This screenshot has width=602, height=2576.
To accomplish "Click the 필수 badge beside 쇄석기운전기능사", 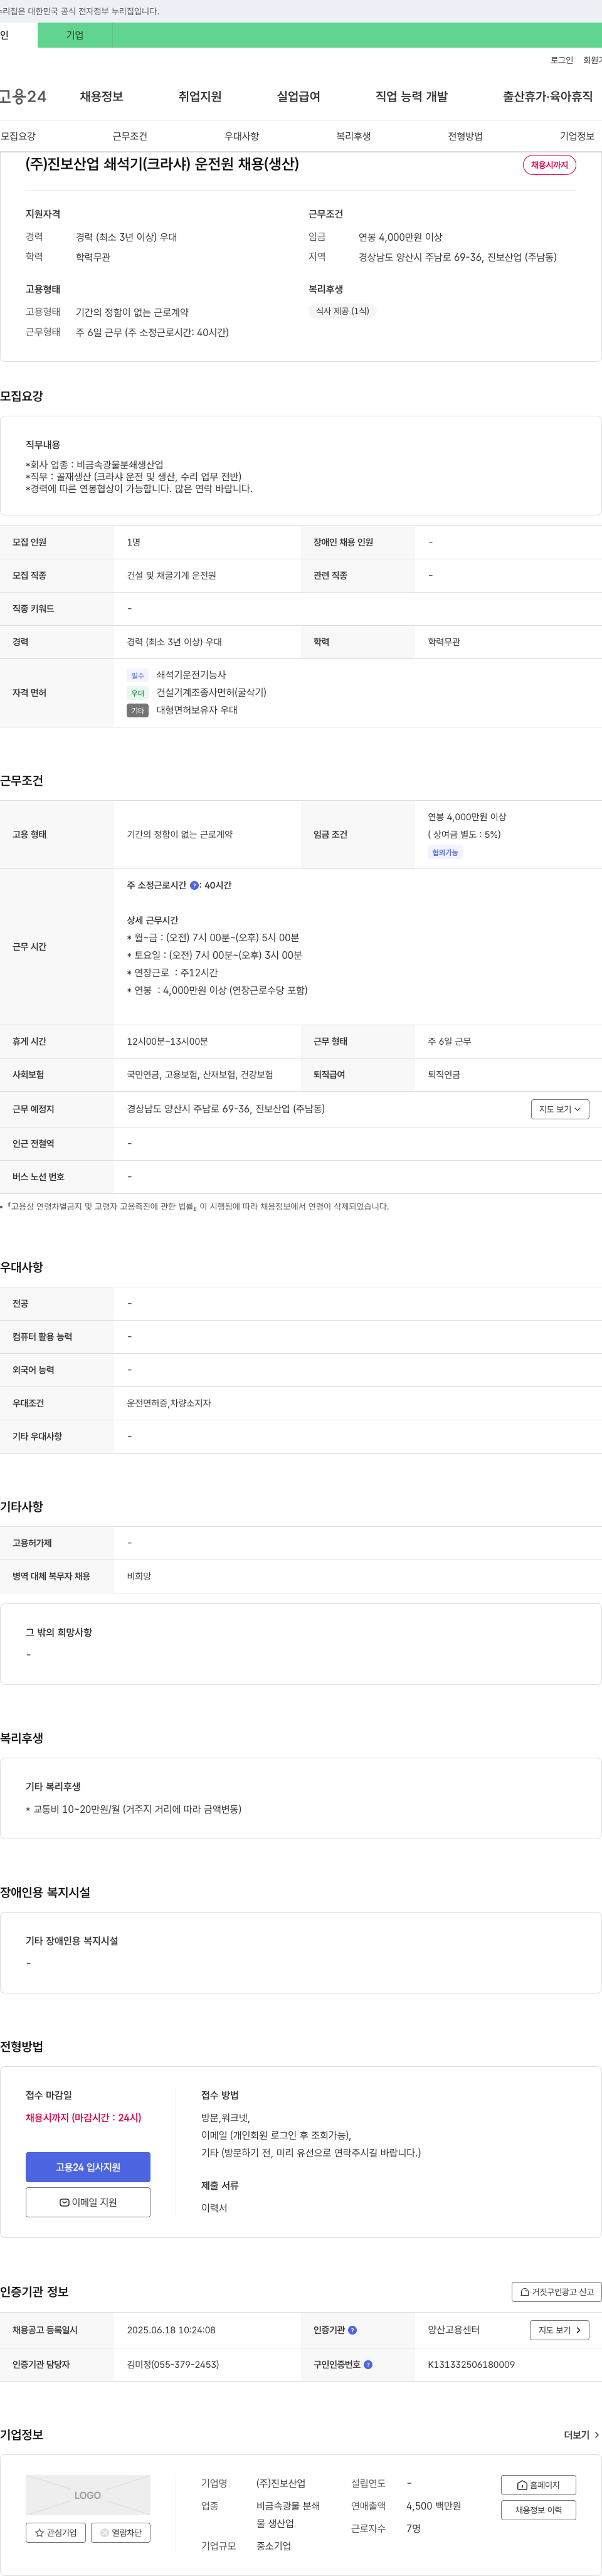I will click(138, 676).
